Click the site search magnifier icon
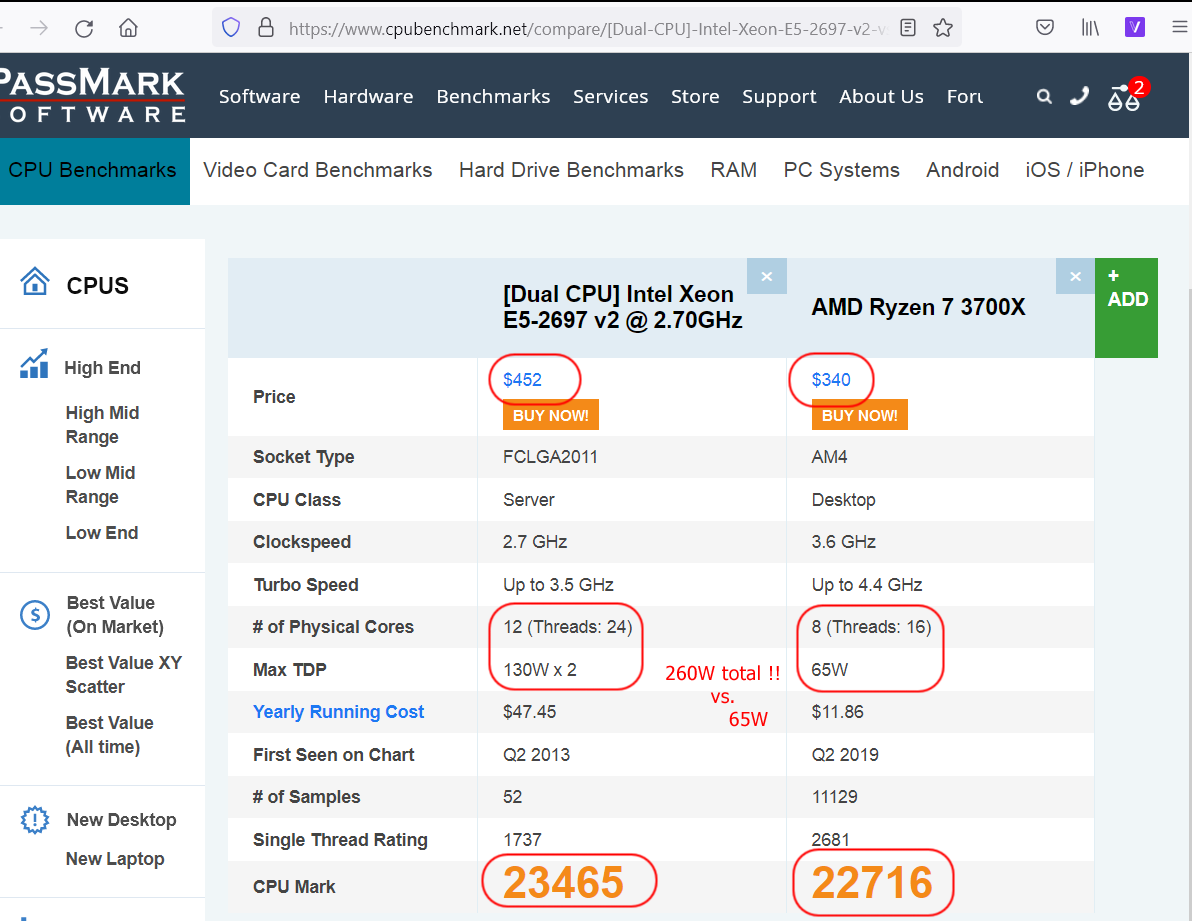The height and width of the screenshot is (921, 1192). pyautogui.click(x=1045, y=97)
